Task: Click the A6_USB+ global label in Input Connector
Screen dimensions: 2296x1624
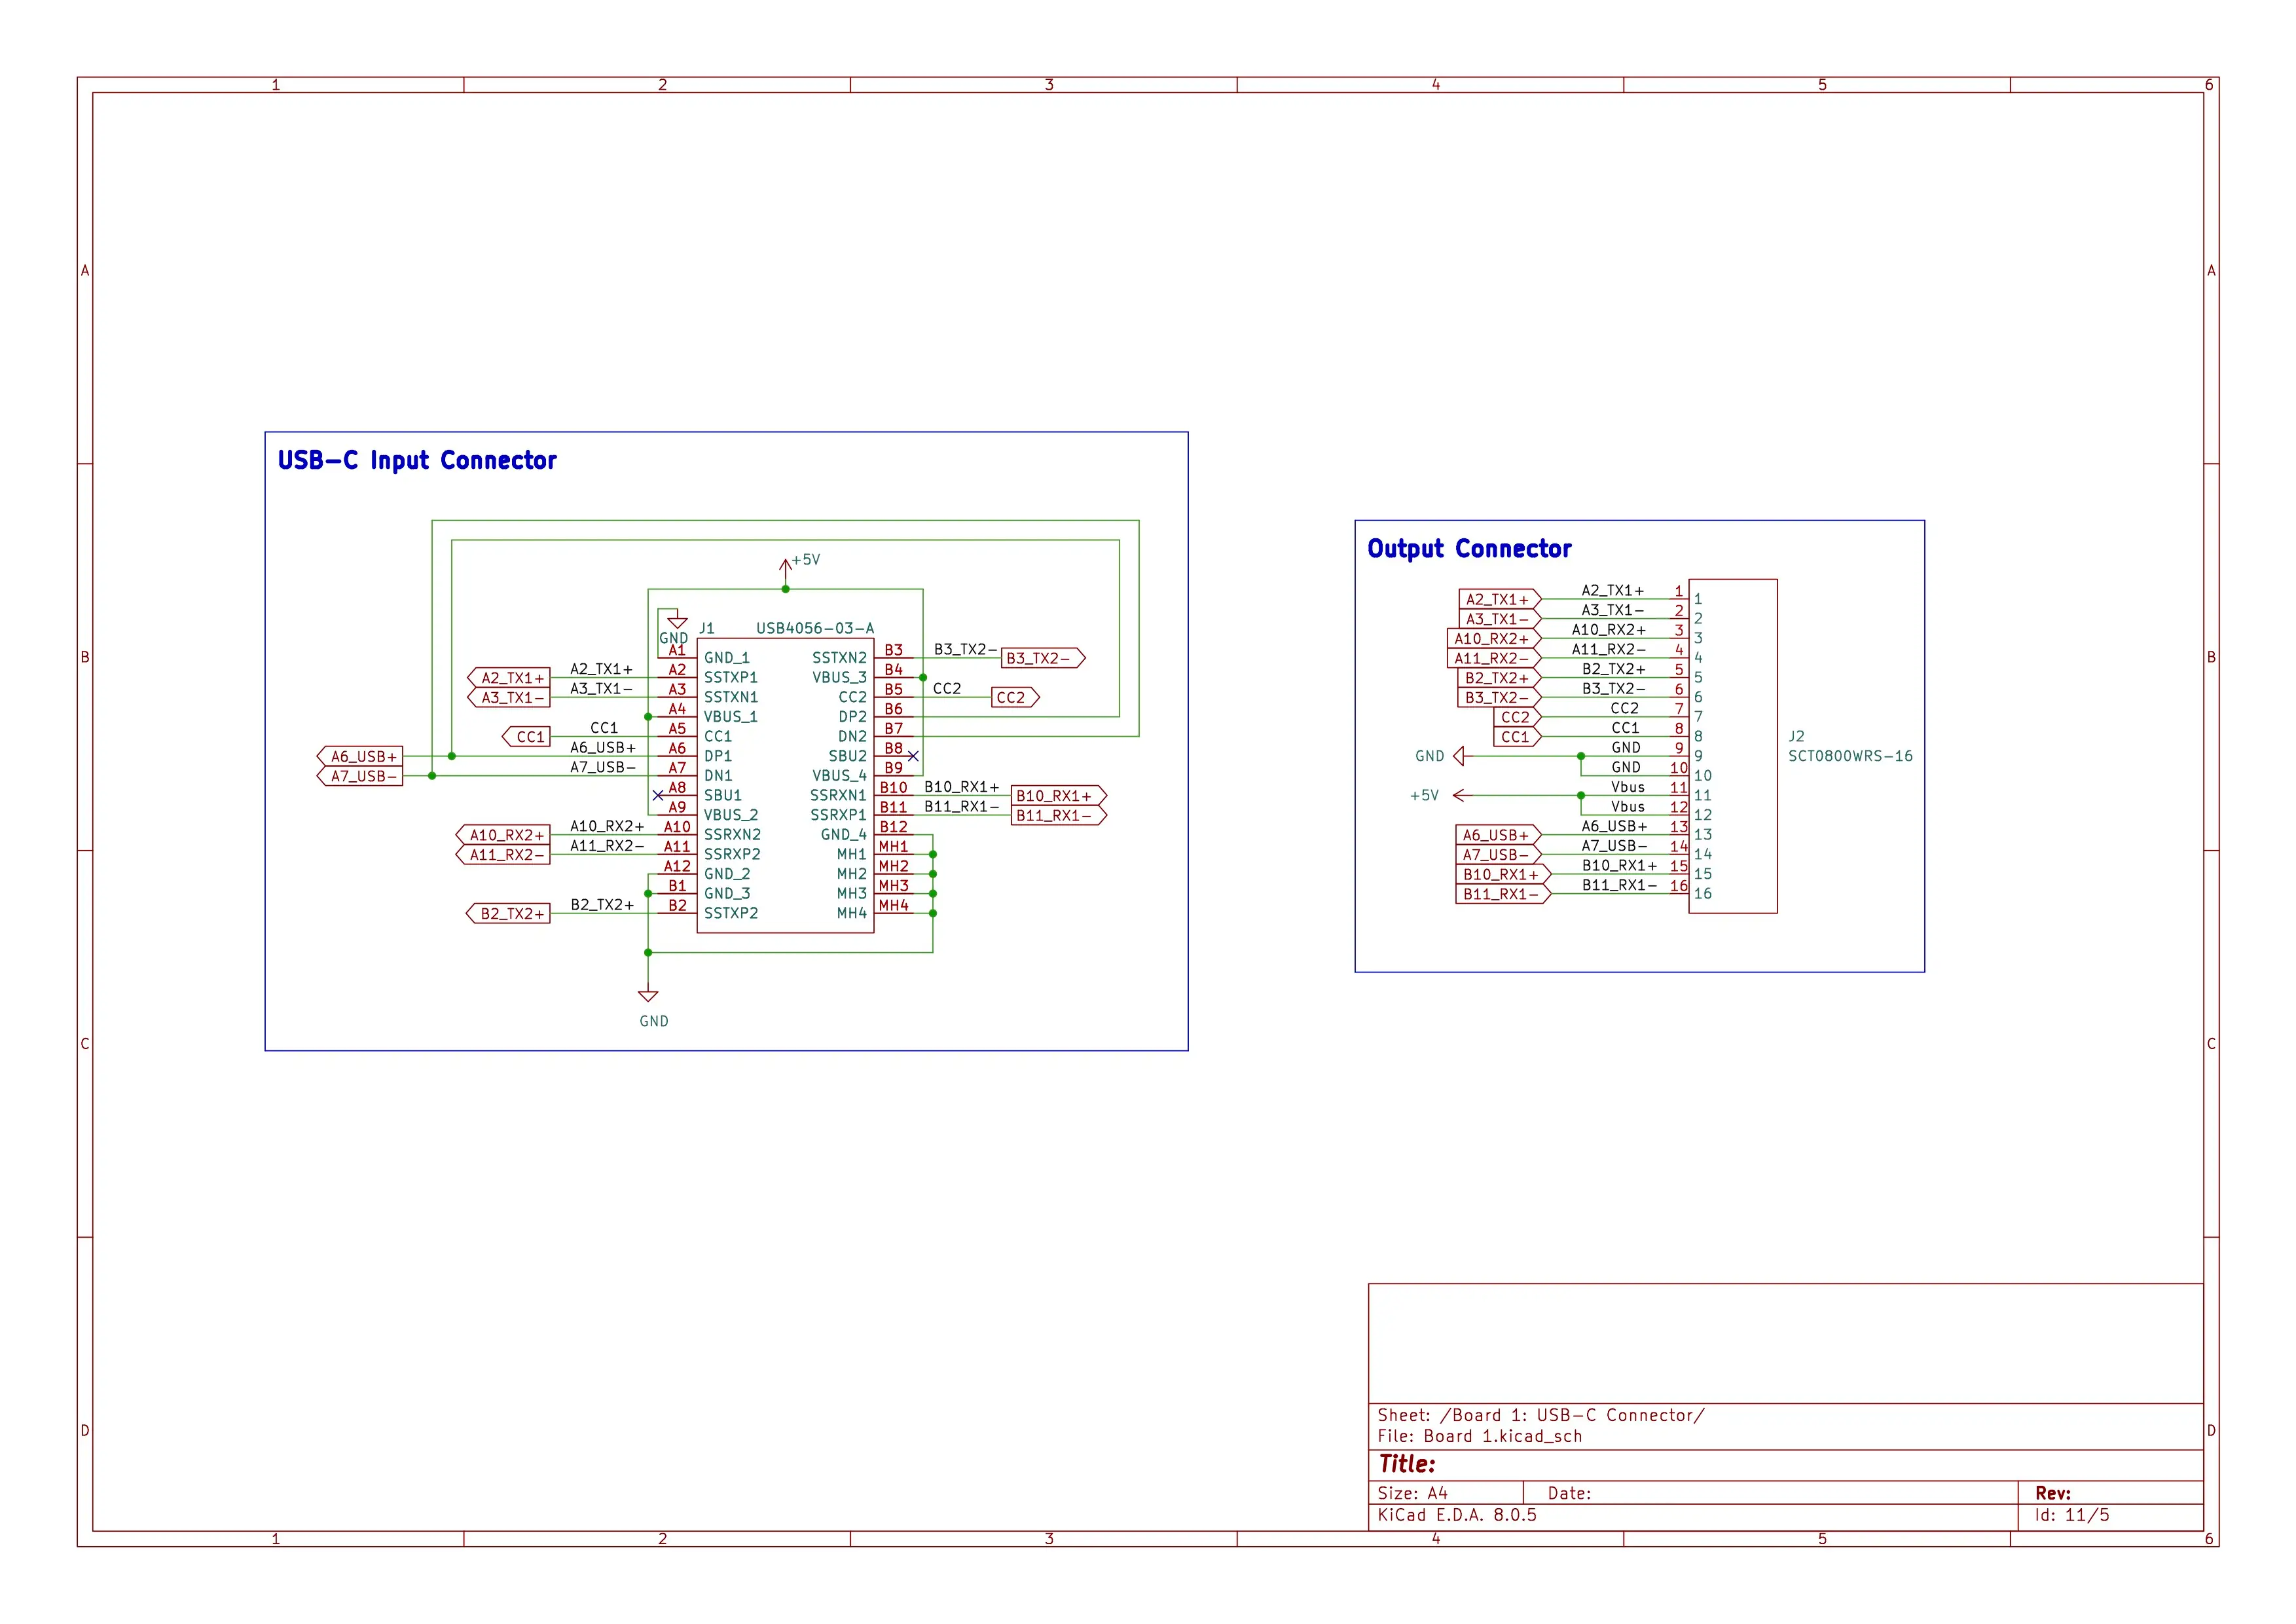Action: click(360, 757)
